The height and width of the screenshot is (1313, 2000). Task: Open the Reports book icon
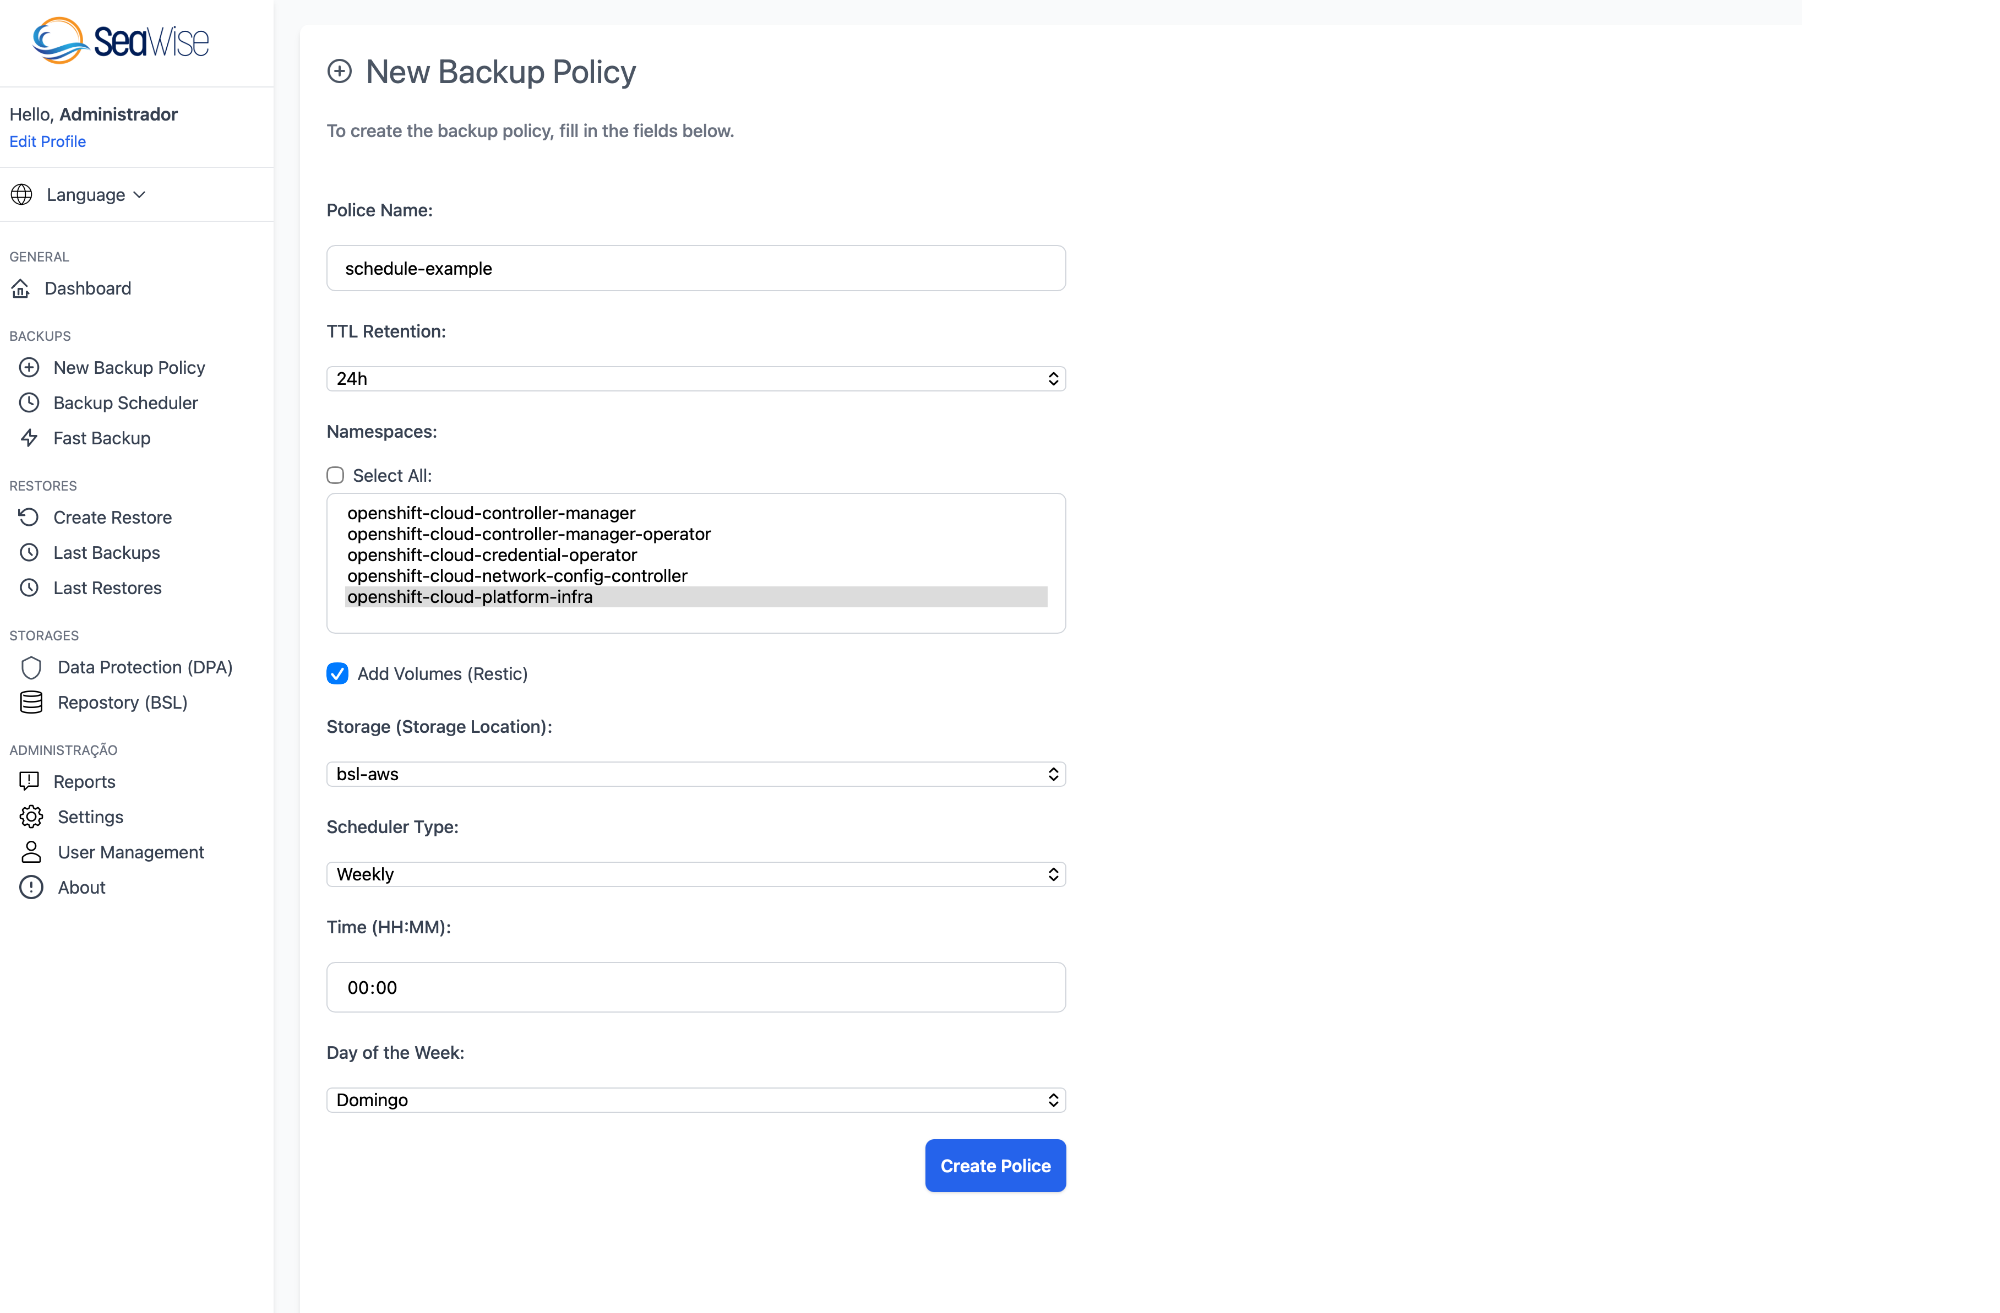30,781
